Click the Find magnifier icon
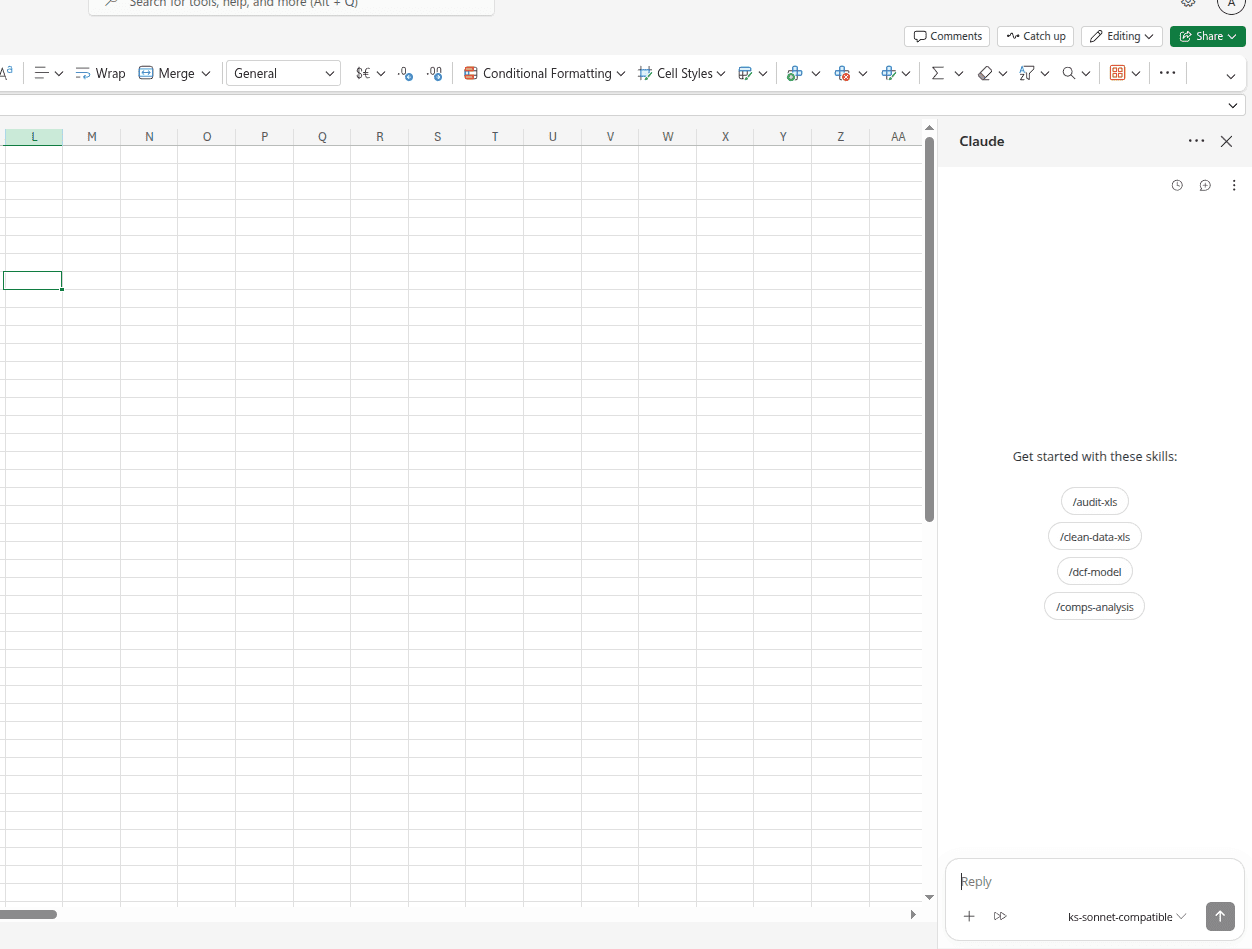Image resolution: width=1252 pixels, height=949 pixels. pyautogui.click(x=1069, y=73)
